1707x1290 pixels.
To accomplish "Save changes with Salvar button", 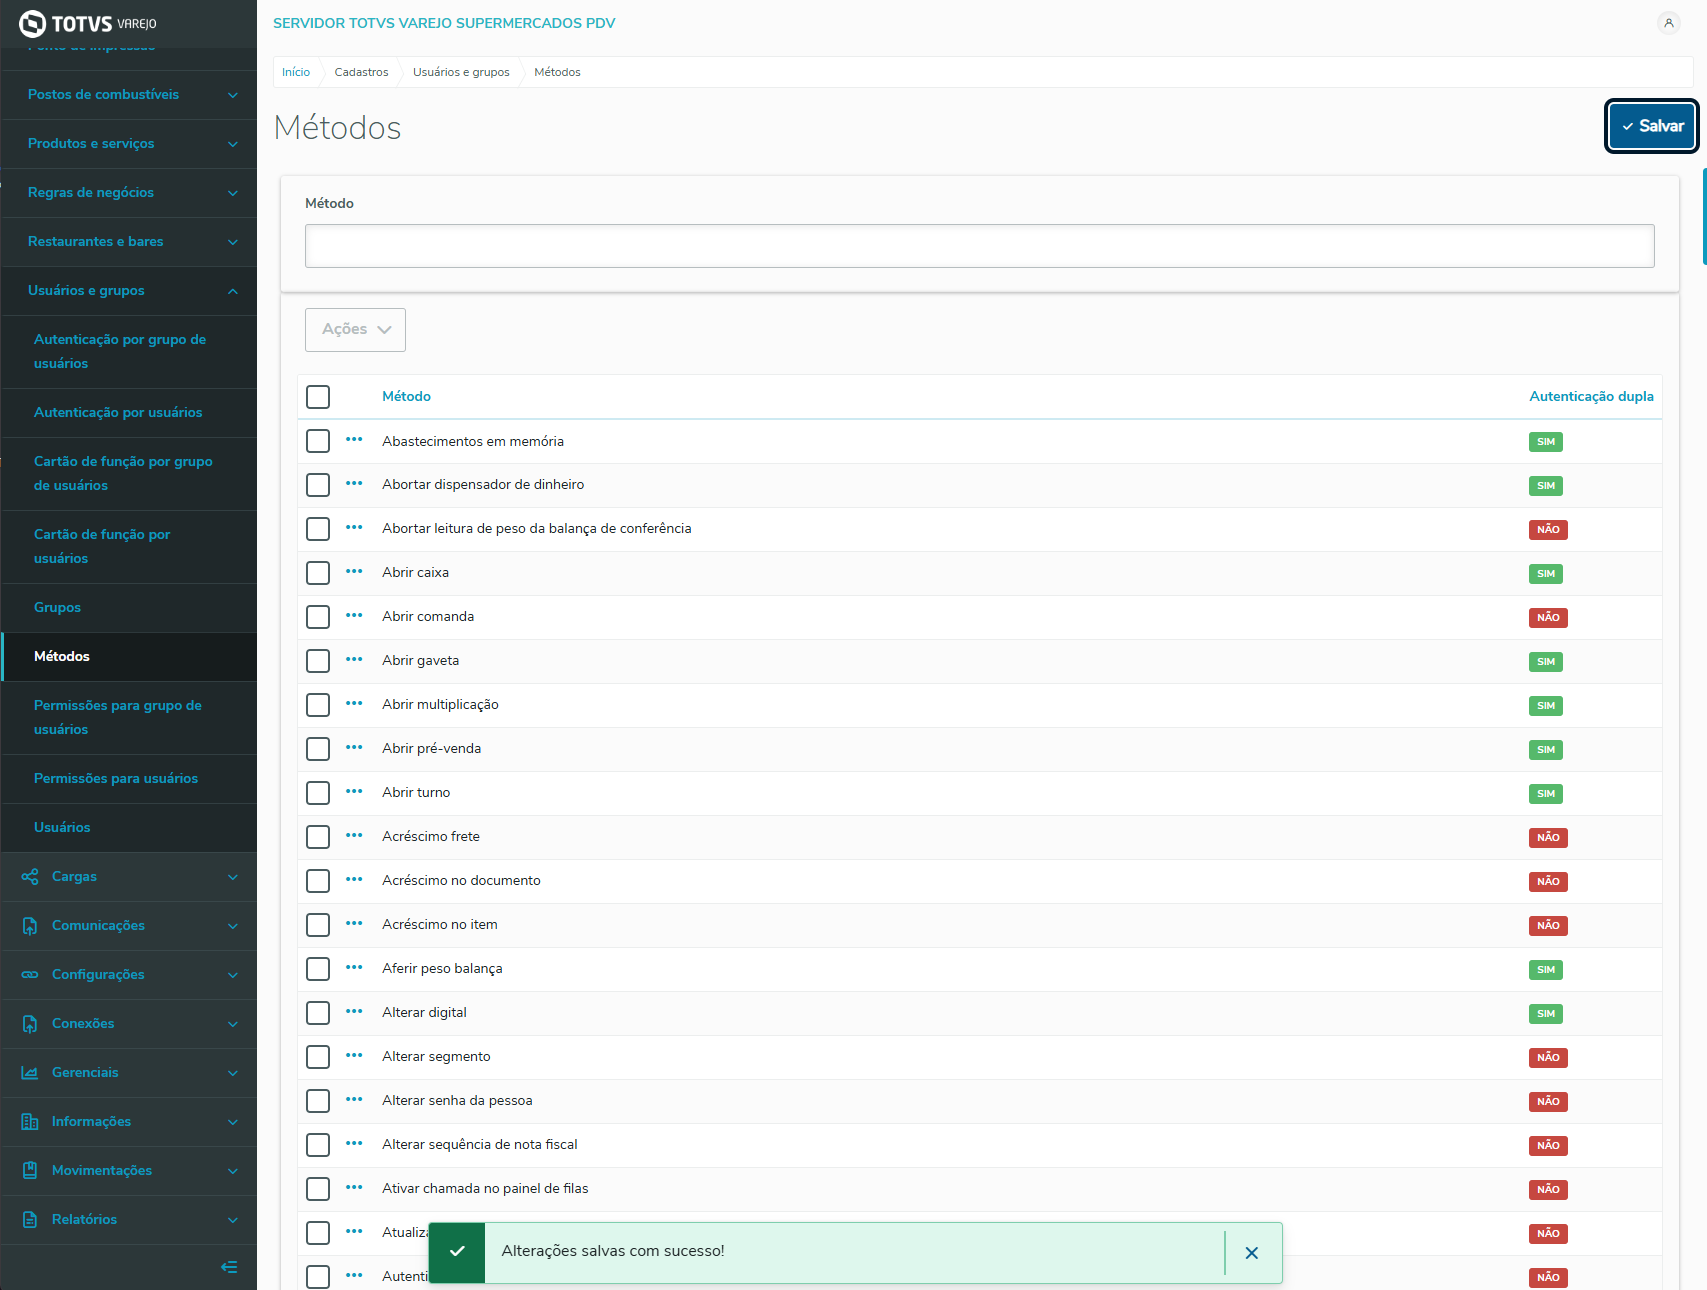I will point(1652,126).
